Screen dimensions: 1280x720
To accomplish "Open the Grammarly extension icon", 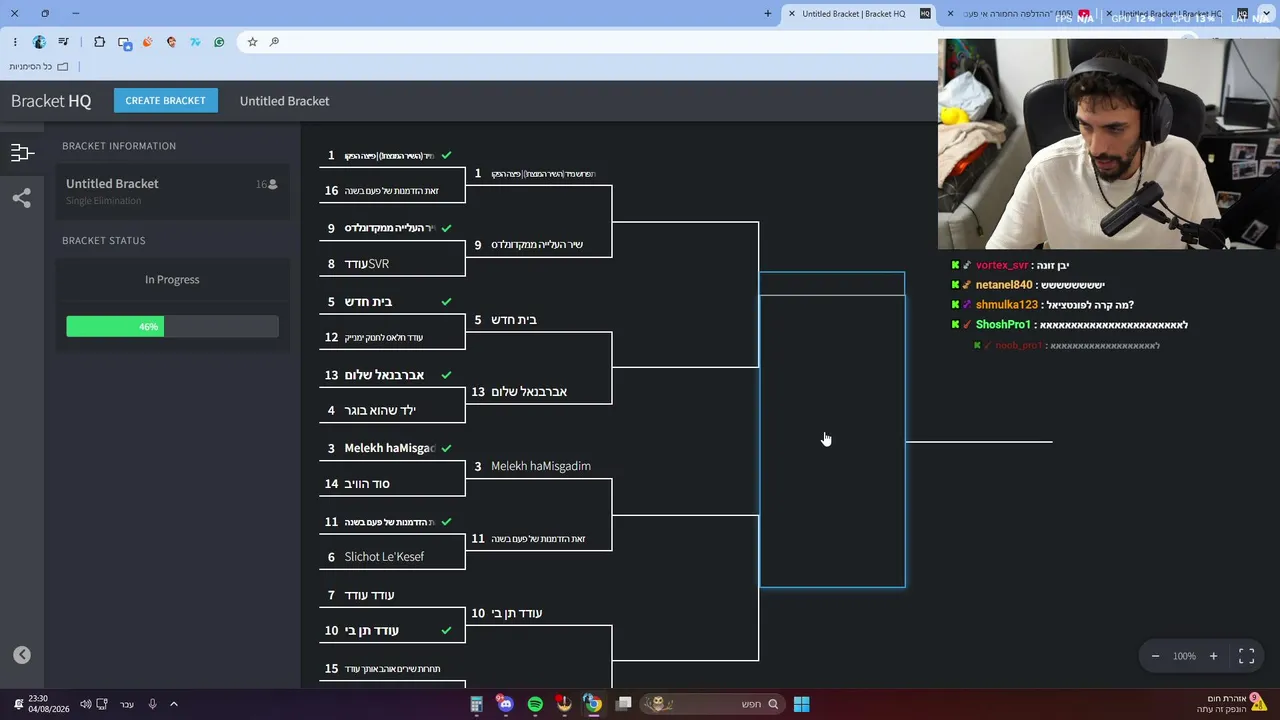I will pos(219,42).
